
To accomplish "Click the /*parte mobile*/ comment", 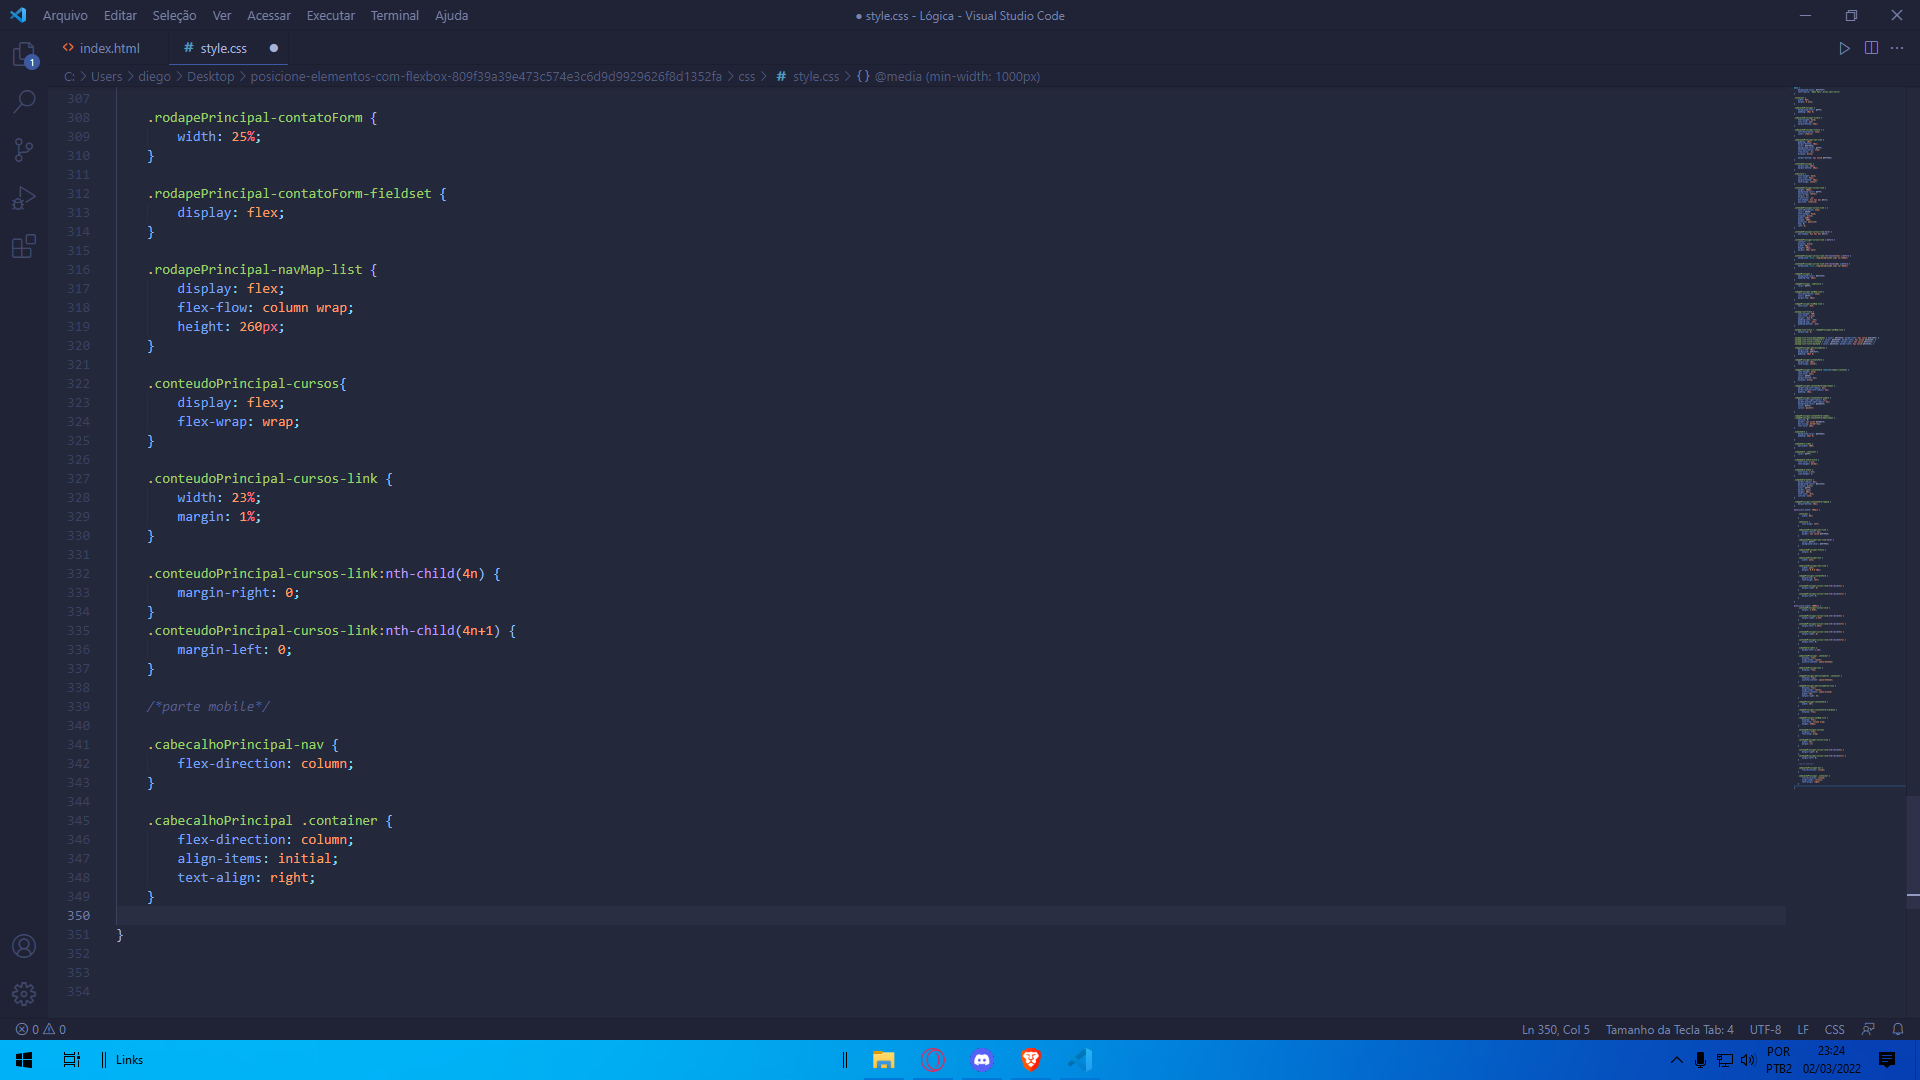I will (208, 706).
